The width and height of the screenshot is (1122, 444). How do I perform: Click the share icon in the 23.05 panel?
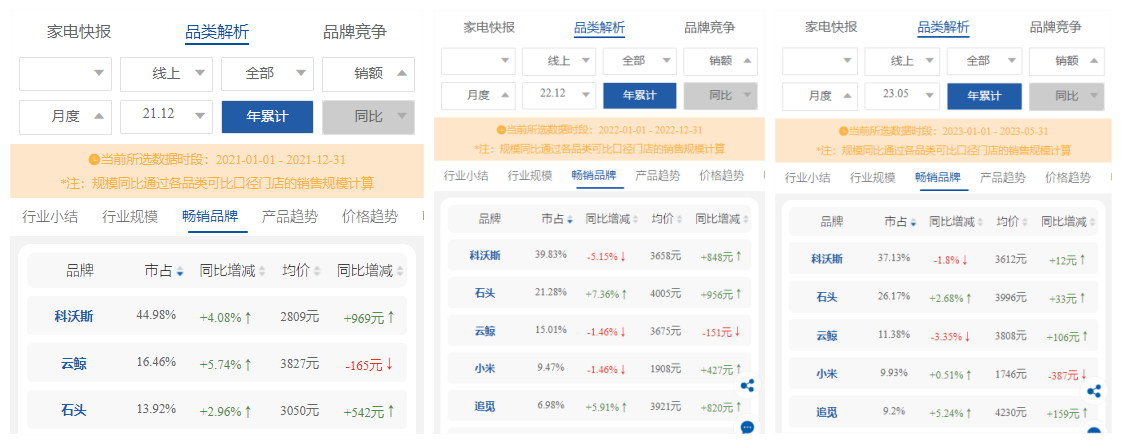pyautogui.click(x=1093, y=391)
